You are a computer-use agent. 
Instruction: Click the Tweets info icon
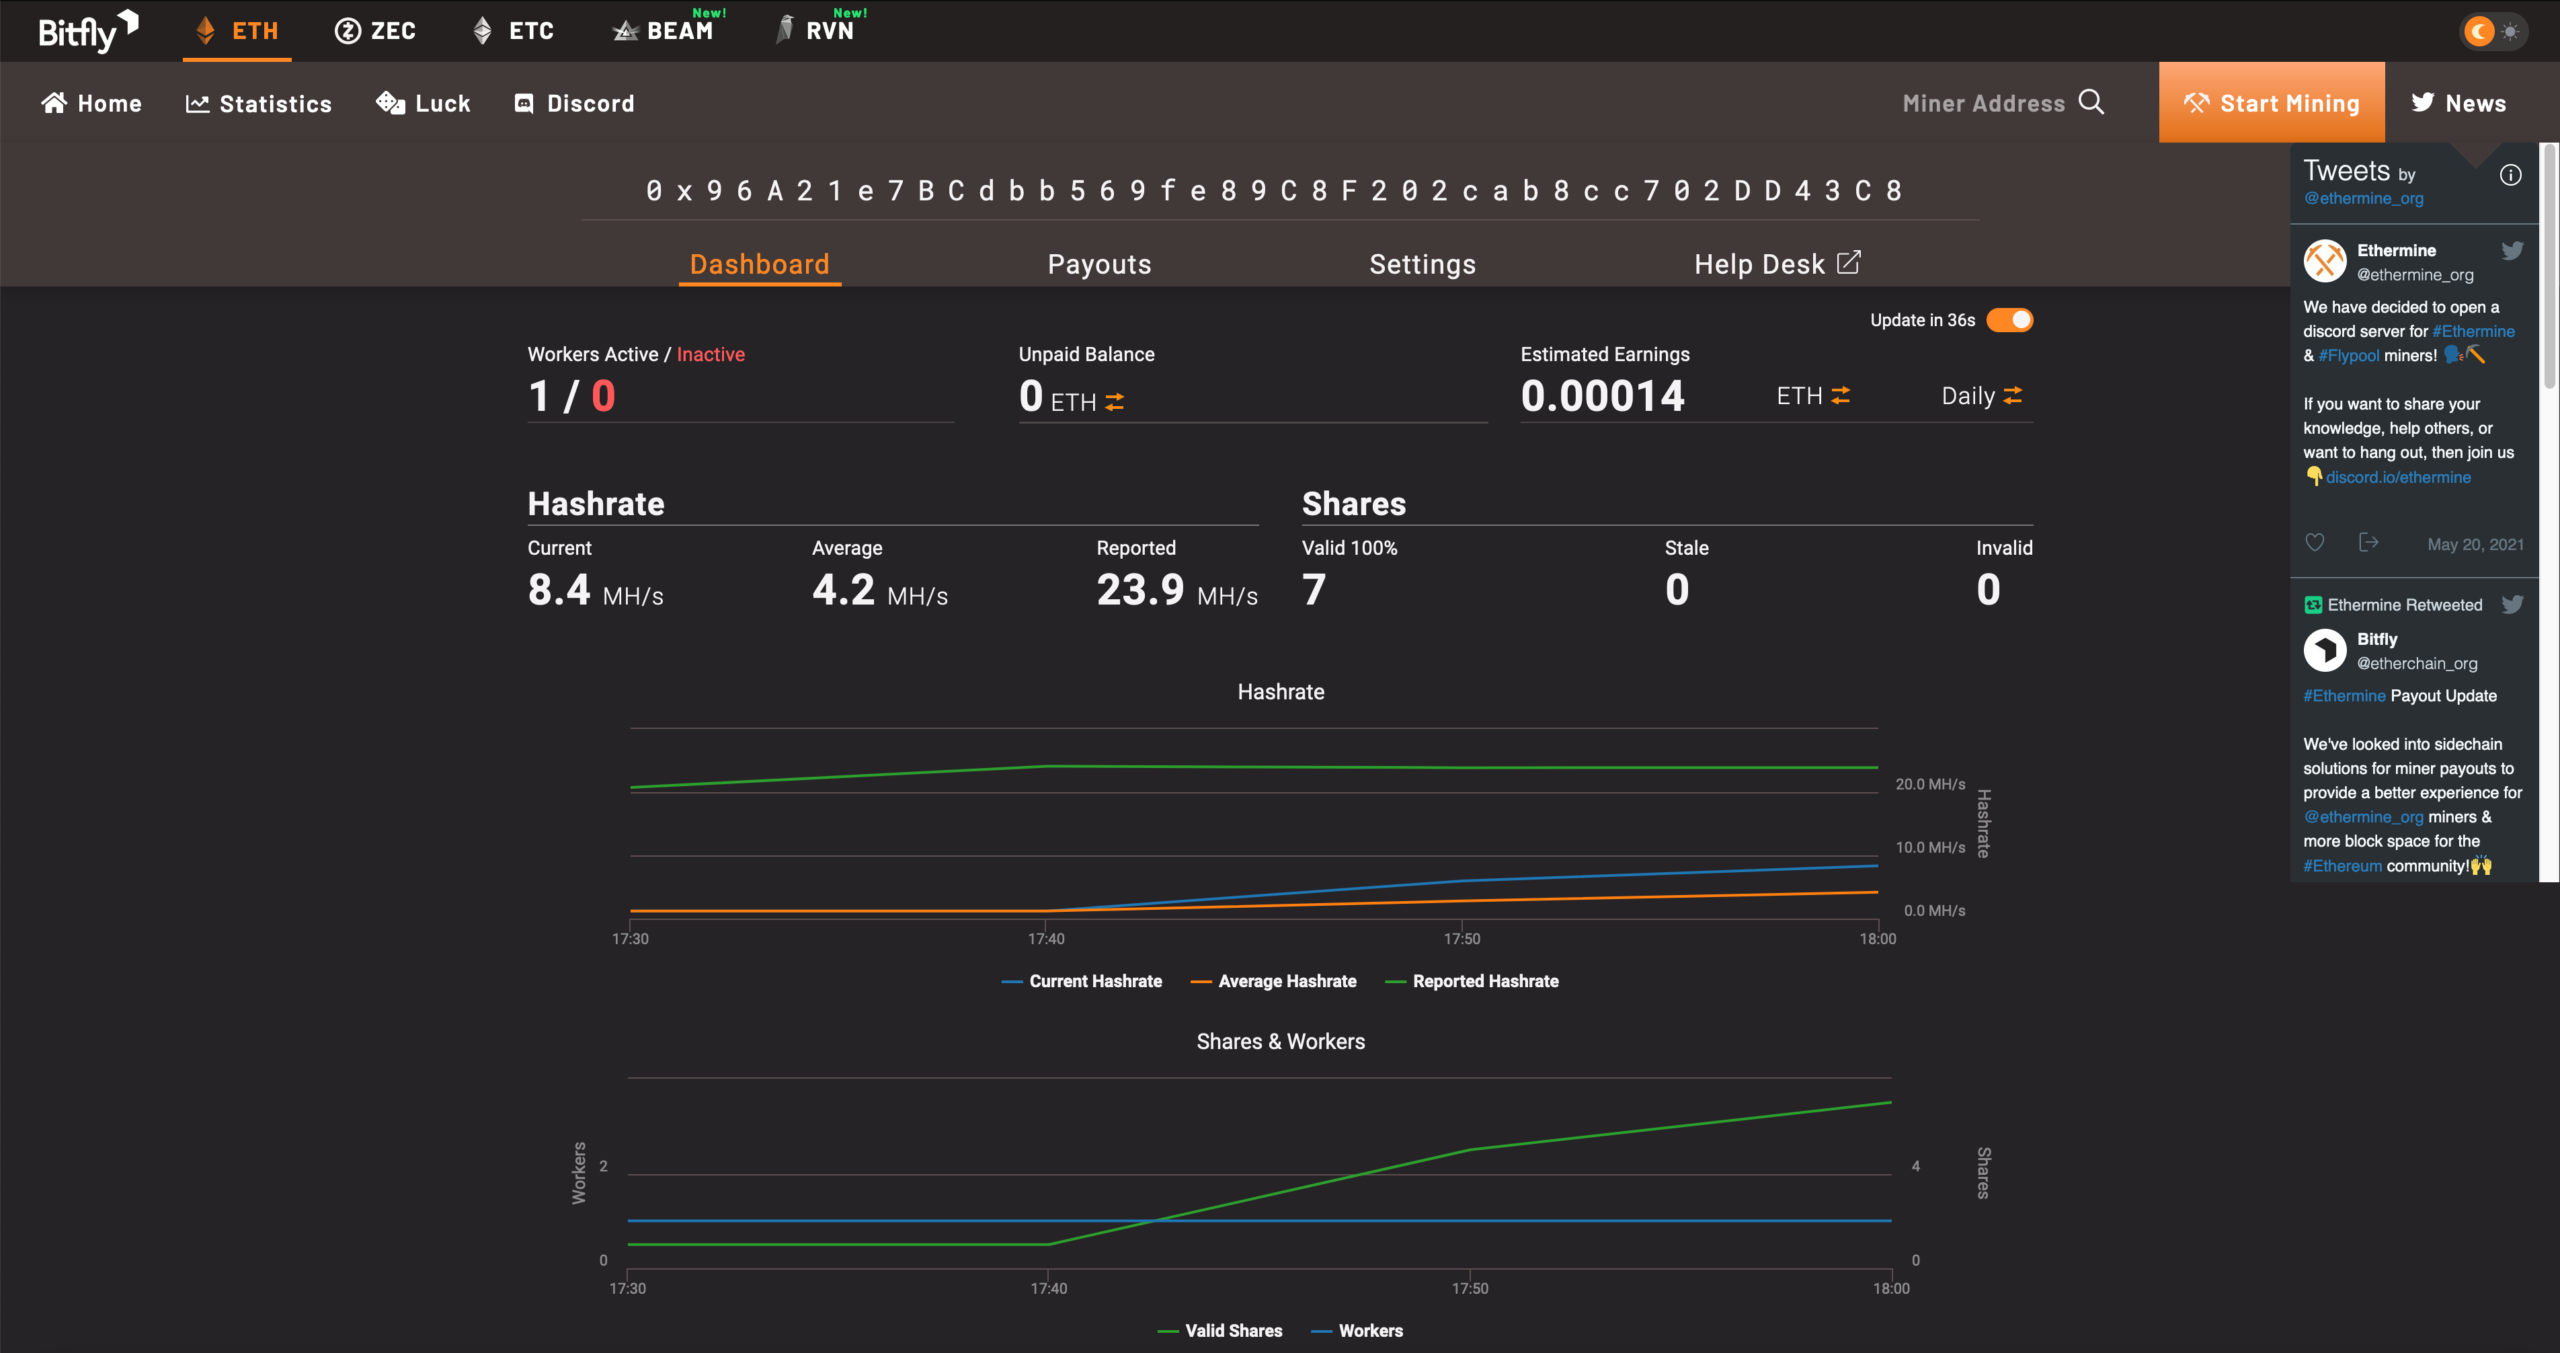click(x=2510, y=175)
